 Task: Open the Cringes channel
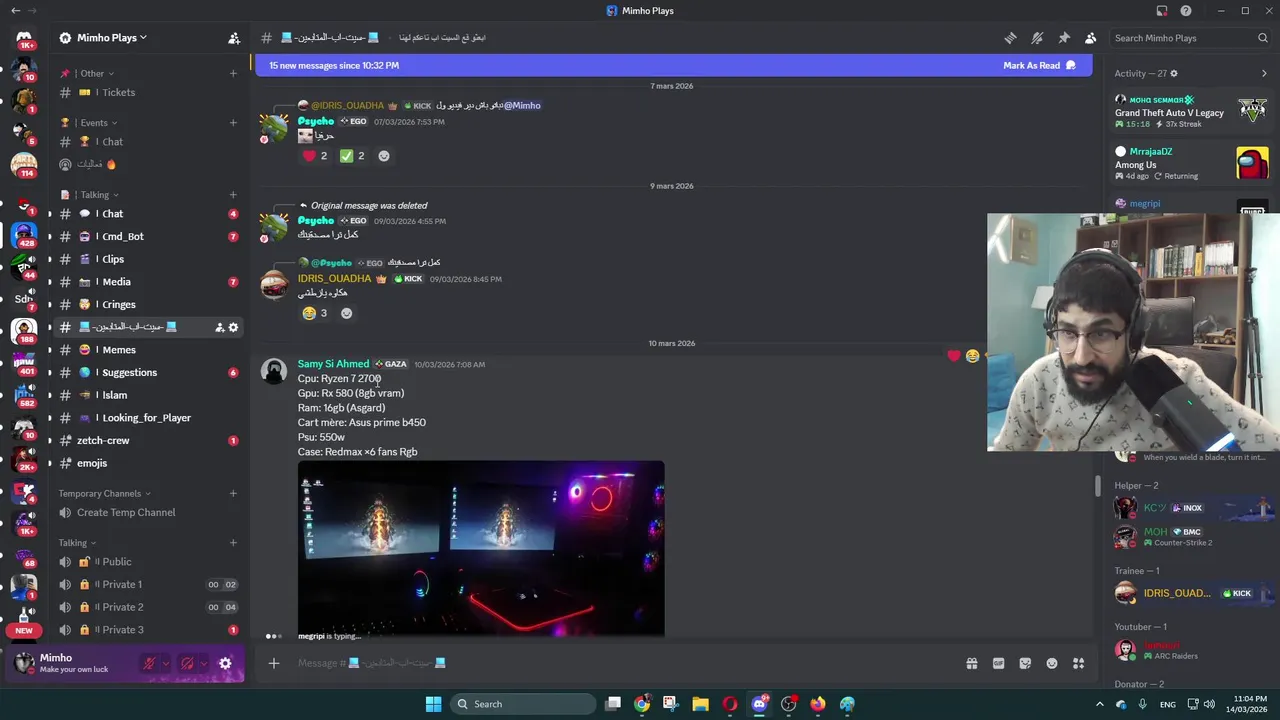(x=149, y=304)
